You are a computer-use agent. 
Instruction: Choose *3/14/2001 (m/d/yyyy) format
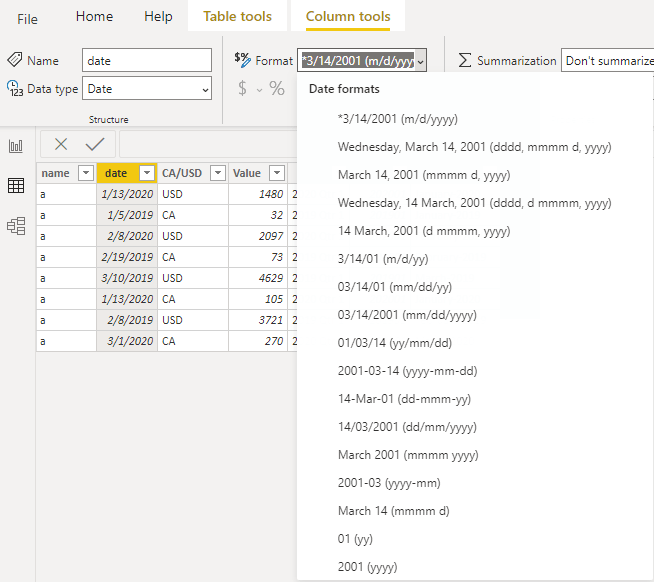pyautogui.click(x=475, y=119)
